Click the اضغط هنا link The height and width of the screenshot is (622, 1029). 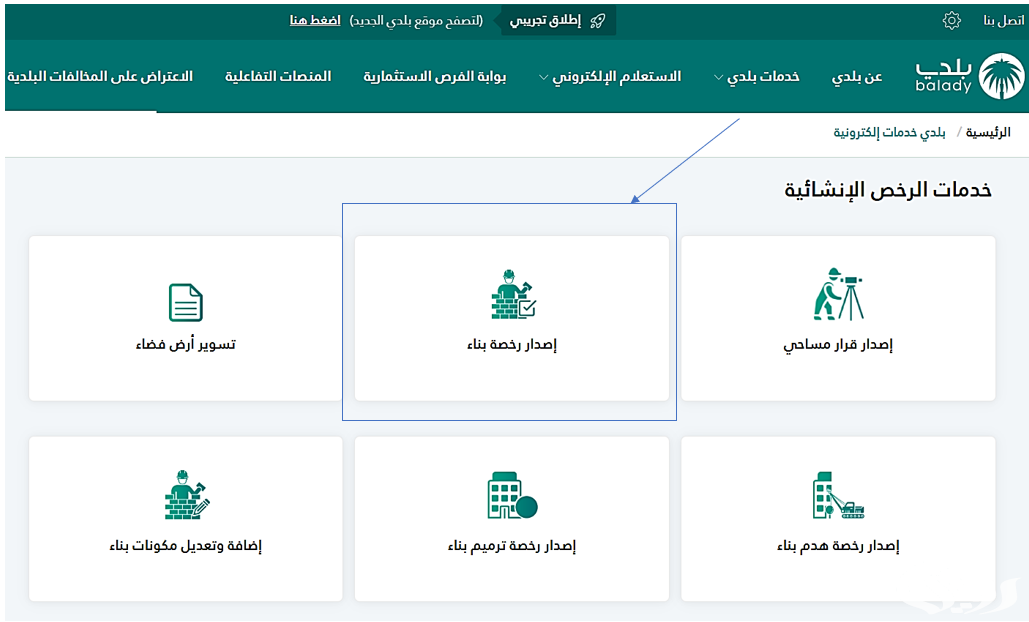315,21
